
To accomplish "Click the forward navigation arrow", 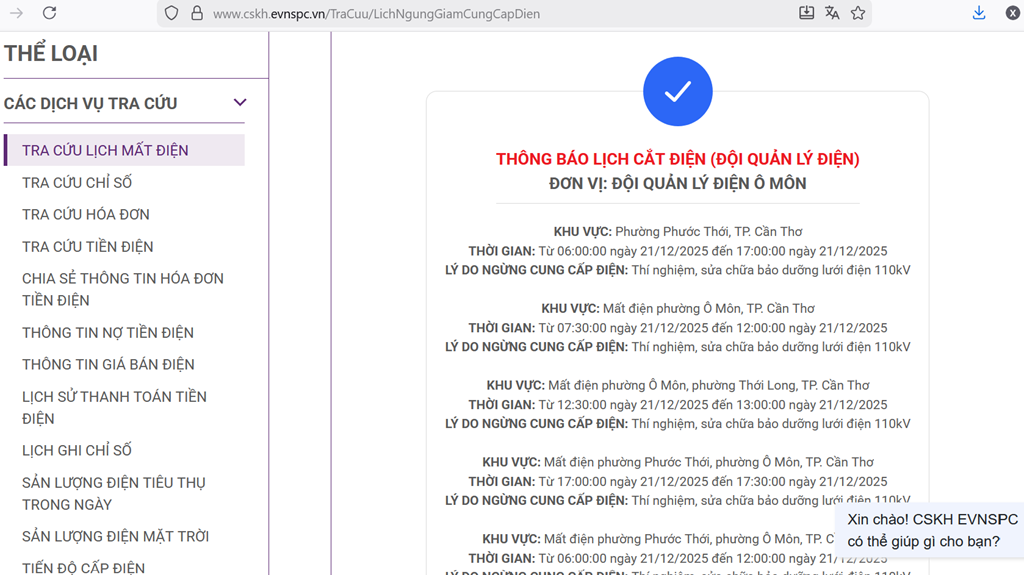I will (16, 13).
